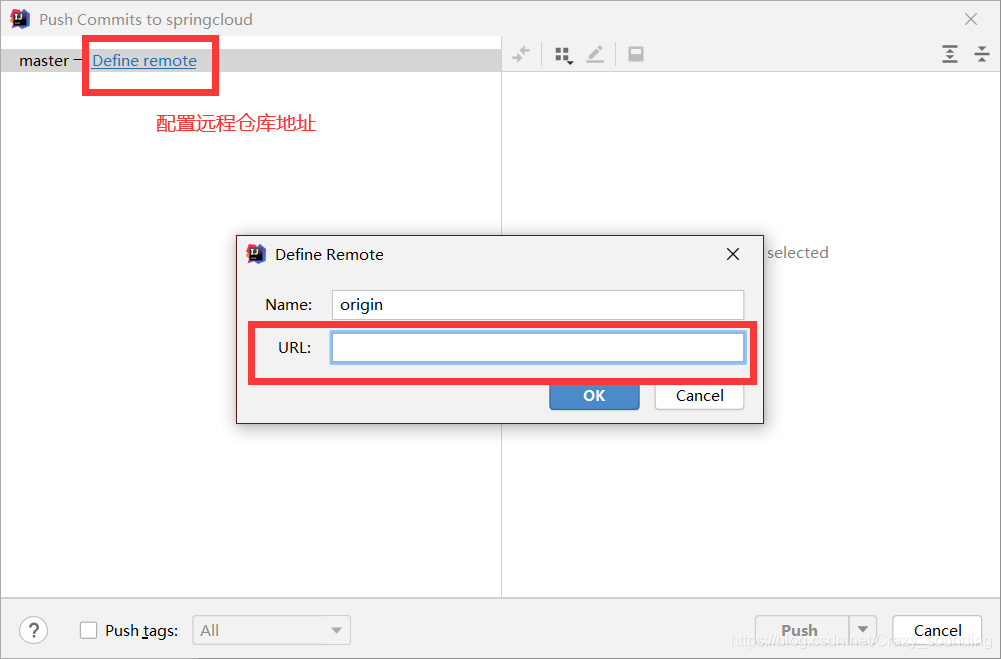Viewport: 1001px width, 659px height.
Task: Open the Push tags All dropdown
Action: point(271,630)
